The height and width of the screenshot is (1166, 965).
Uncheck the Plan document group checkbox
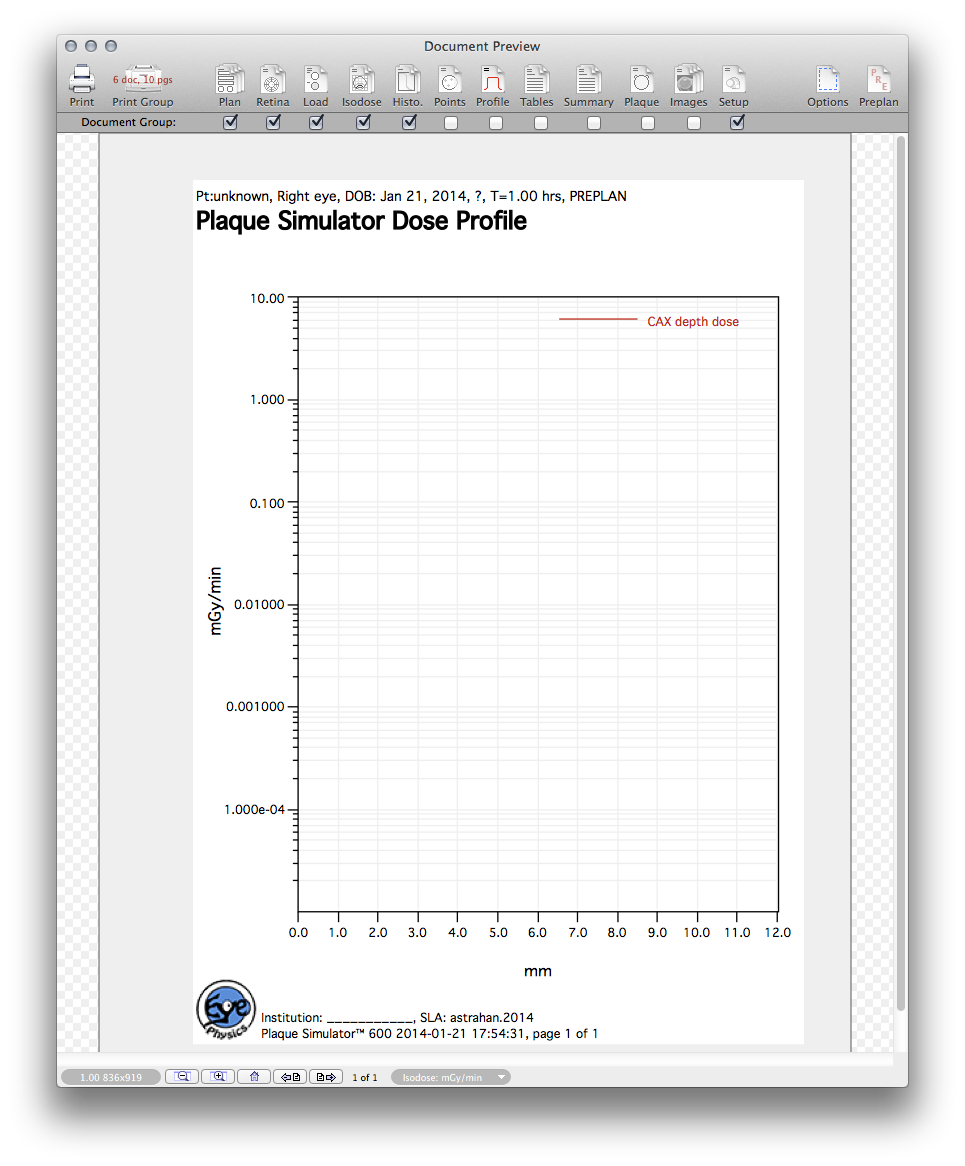click(230, 123)
